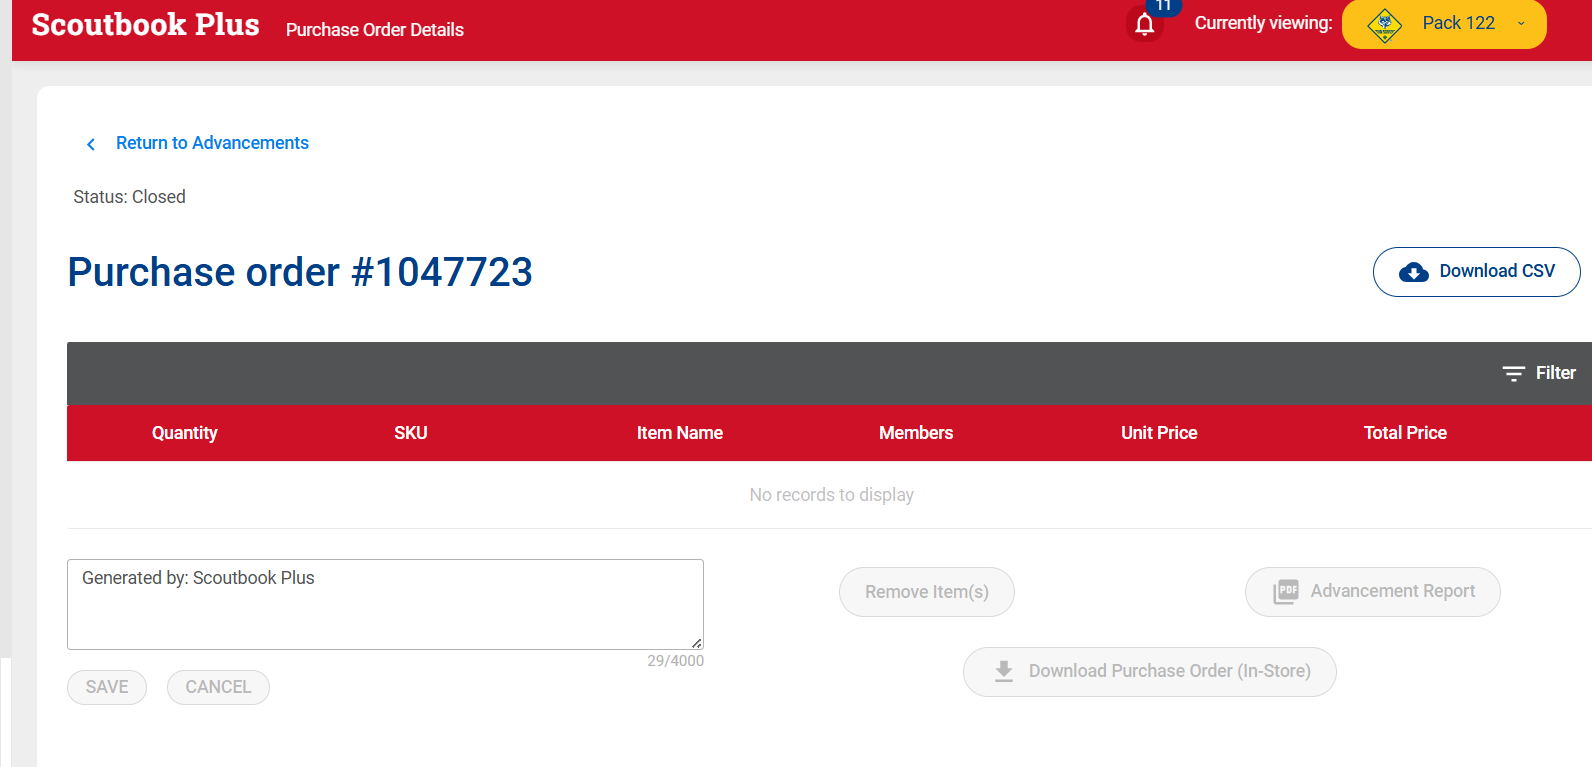Click Download Purchase Order (In-Store) button
This screenshot has height=767, width=1592.
click(x=1150, y=672)
